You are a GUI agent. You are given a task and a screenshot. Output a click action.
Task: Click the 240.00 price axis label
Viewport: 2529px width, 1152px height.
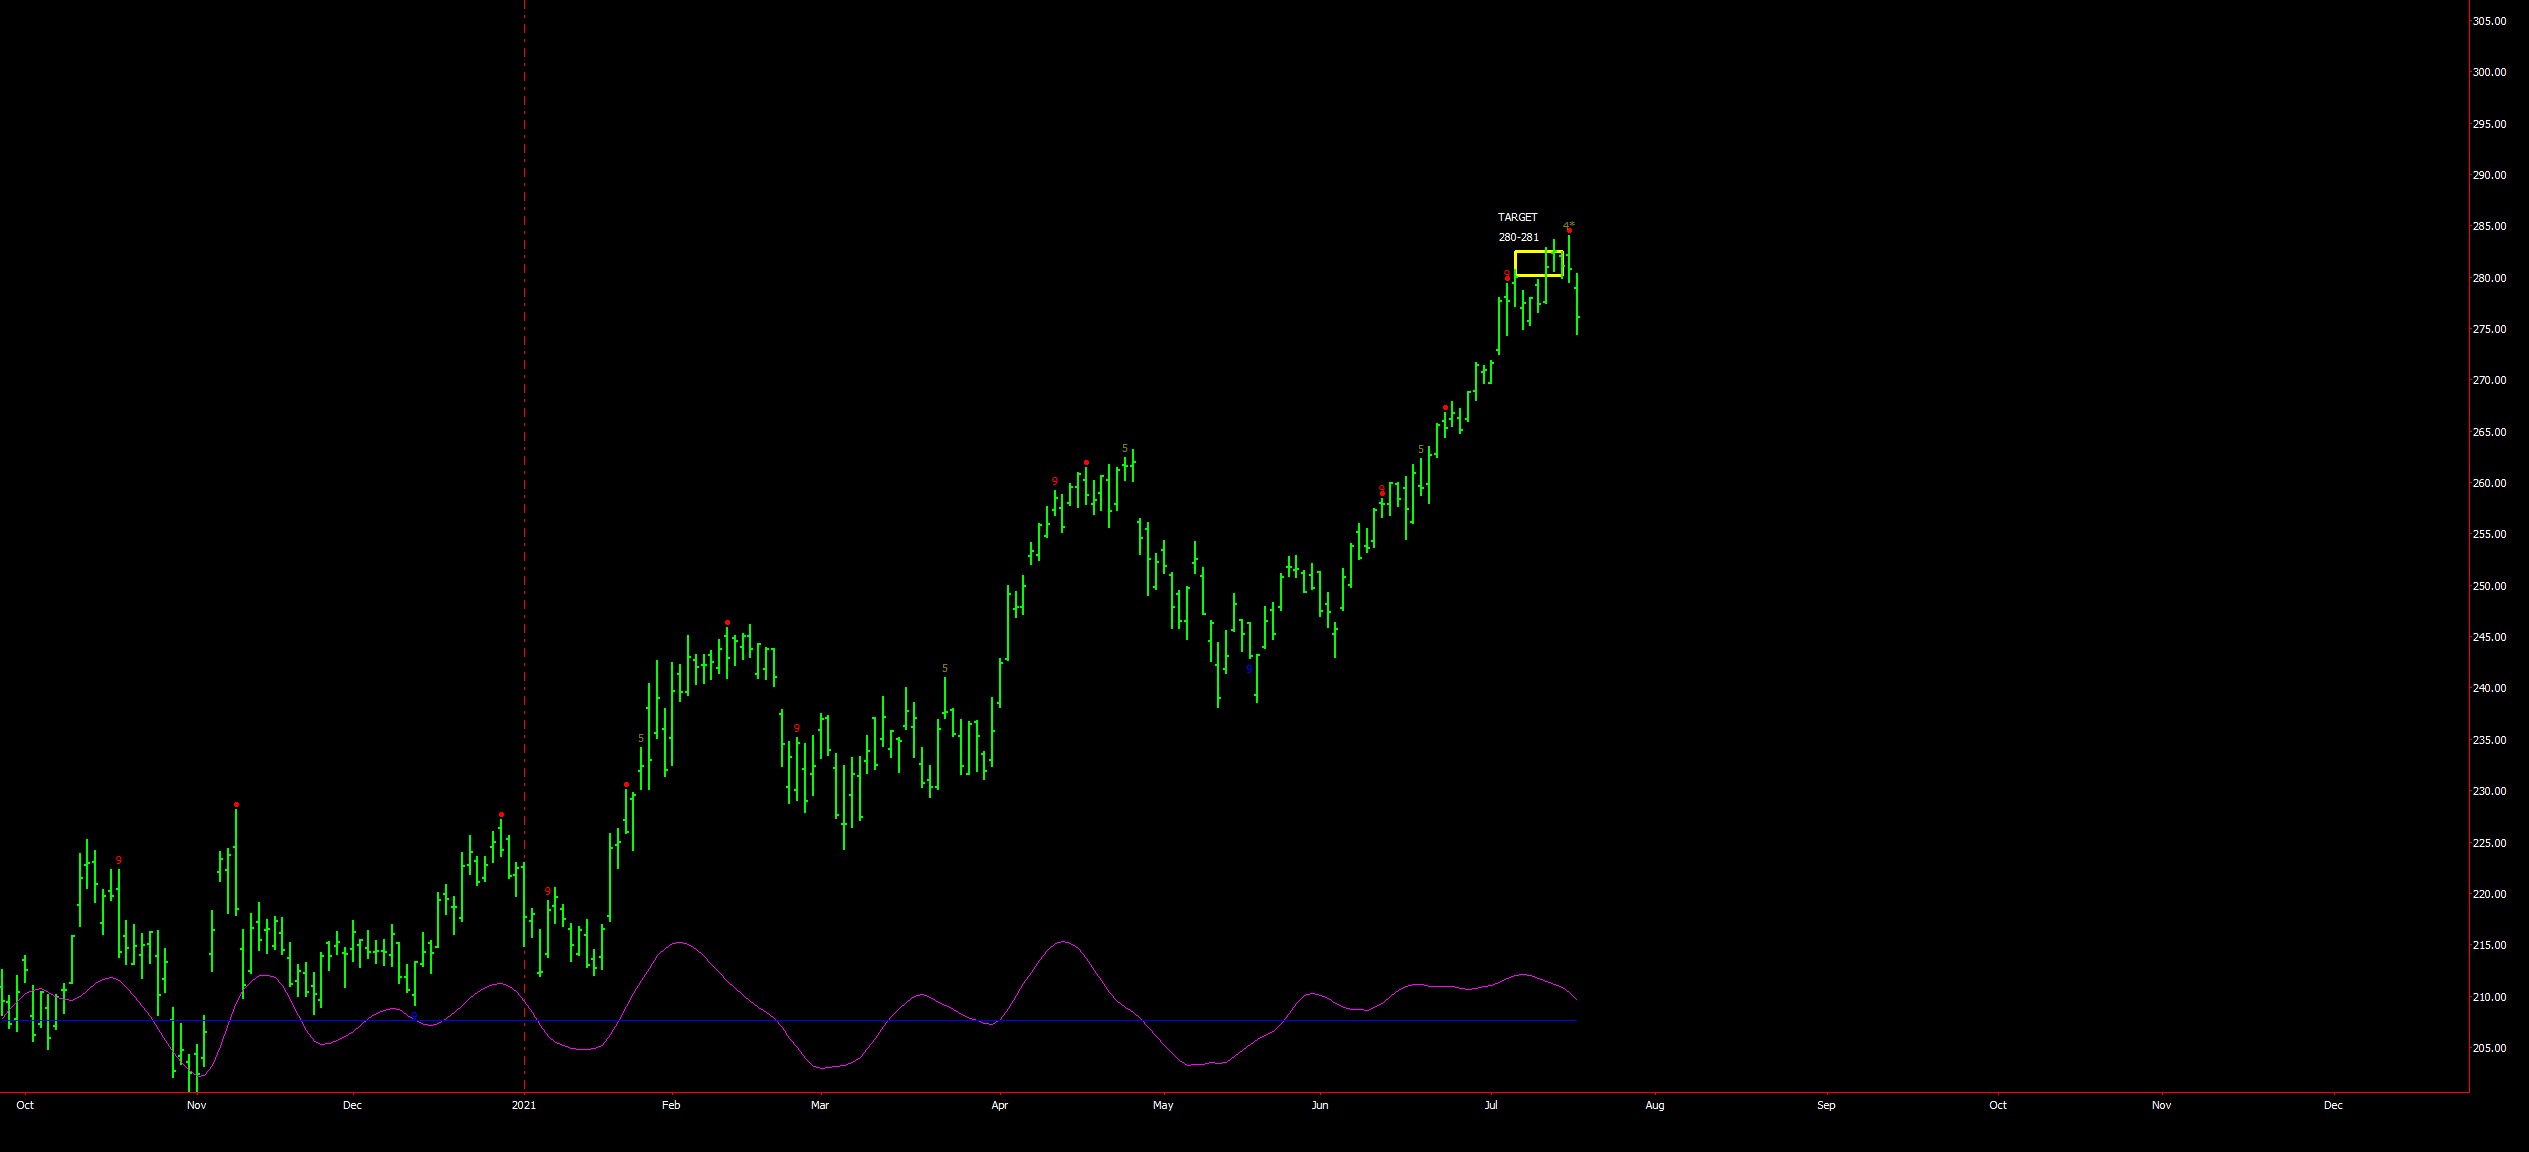[x=2489, y=688]
